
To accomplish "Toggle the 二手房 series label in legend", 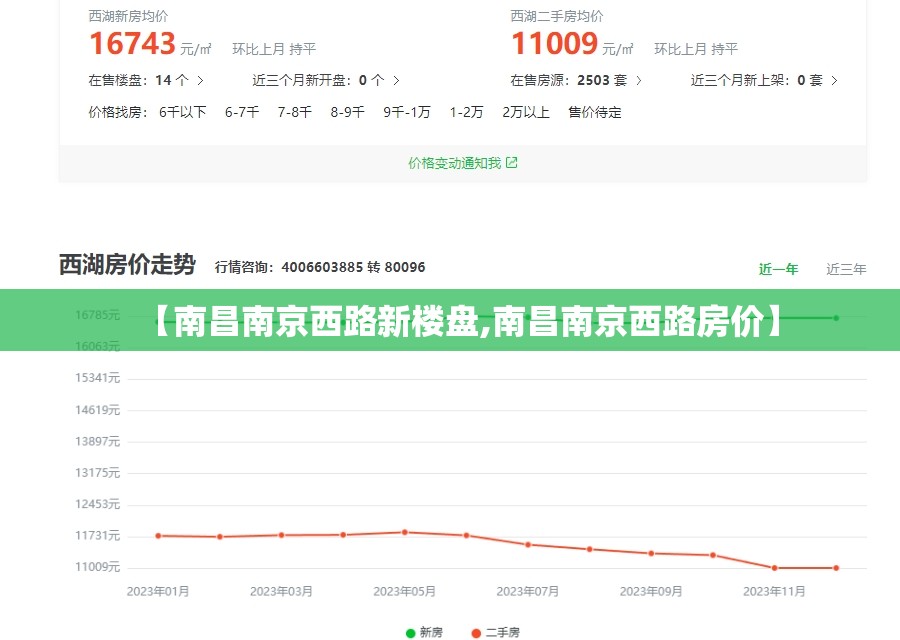I will (x=502, y=632).
